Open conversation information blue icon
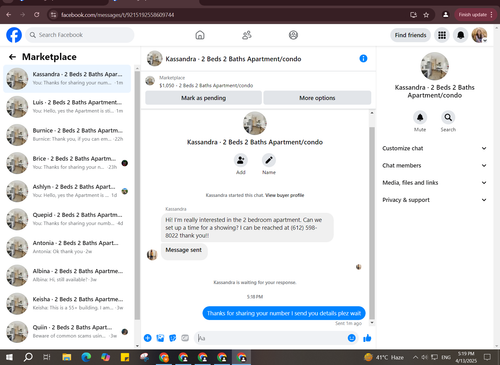 pyautogui.click(x=363, y=59)
